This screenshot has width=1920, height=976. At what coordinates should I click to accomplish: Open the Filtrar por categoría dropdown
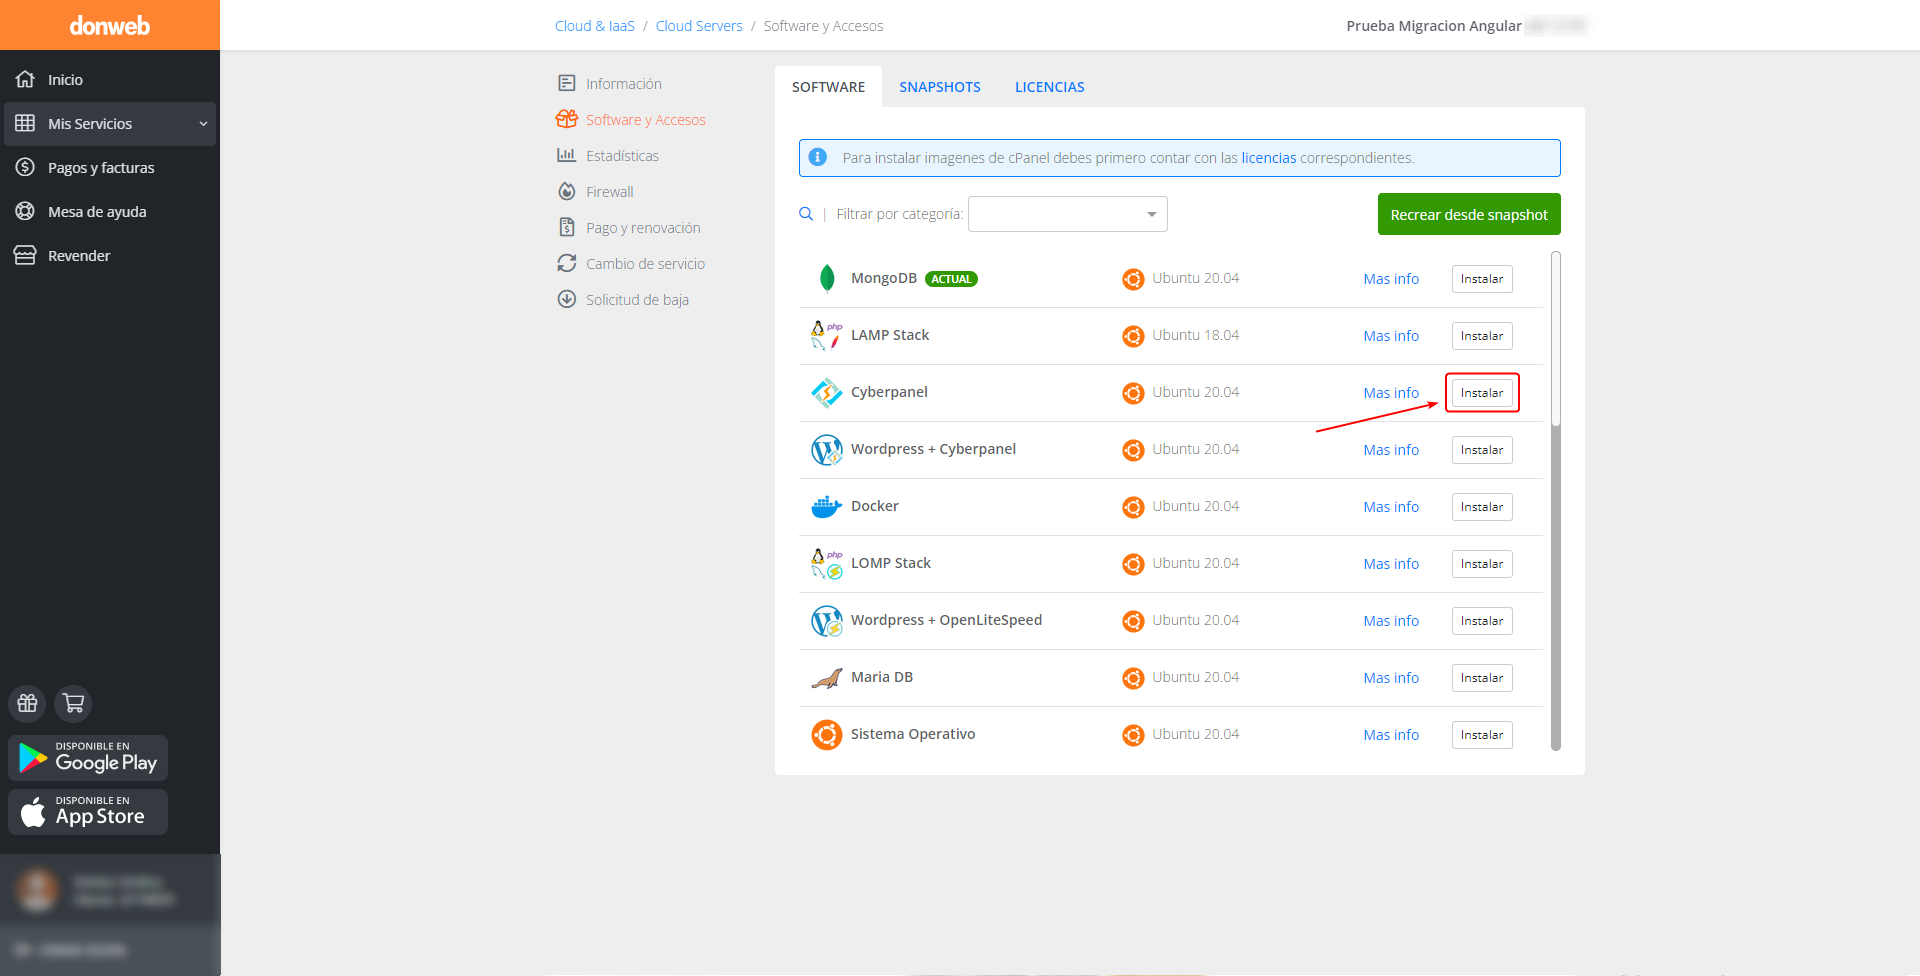tap(1067, 214)
